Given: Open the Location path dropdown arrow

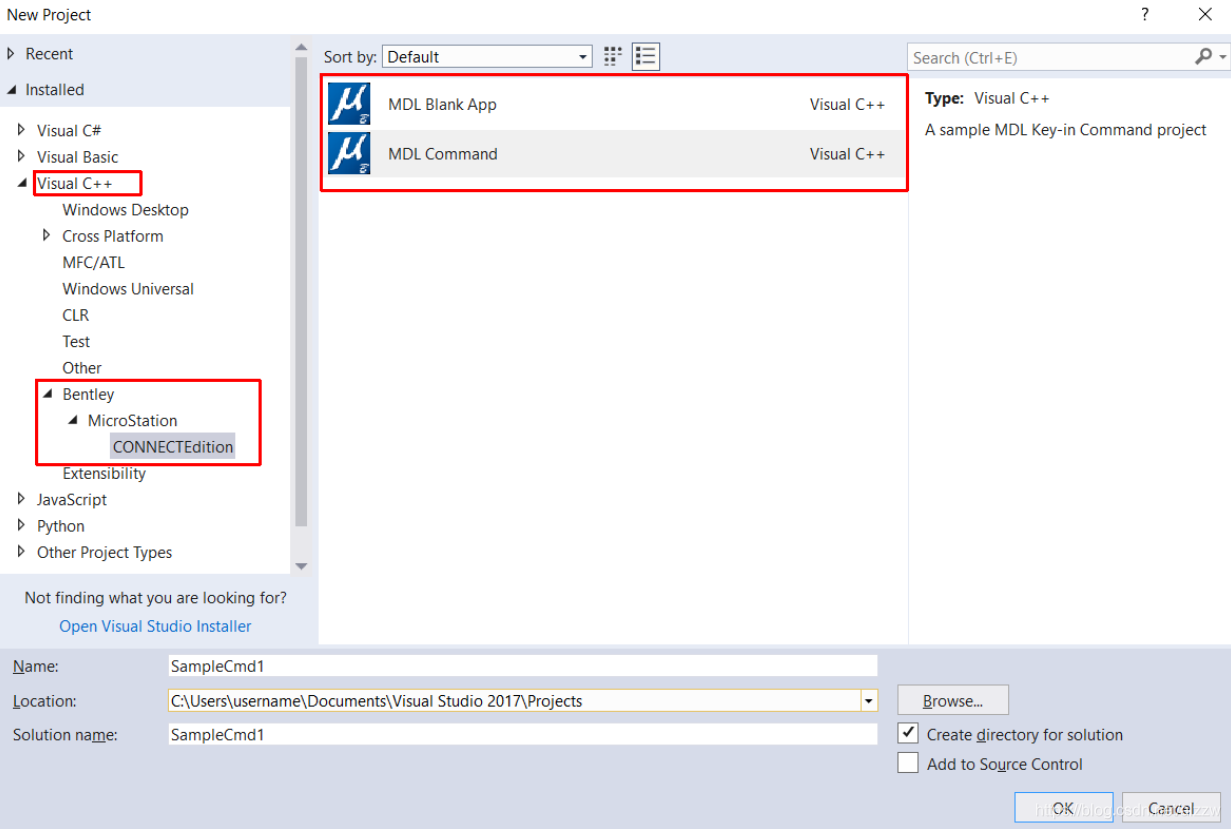Looking at the screenshot, I should [x=868, y=701].
